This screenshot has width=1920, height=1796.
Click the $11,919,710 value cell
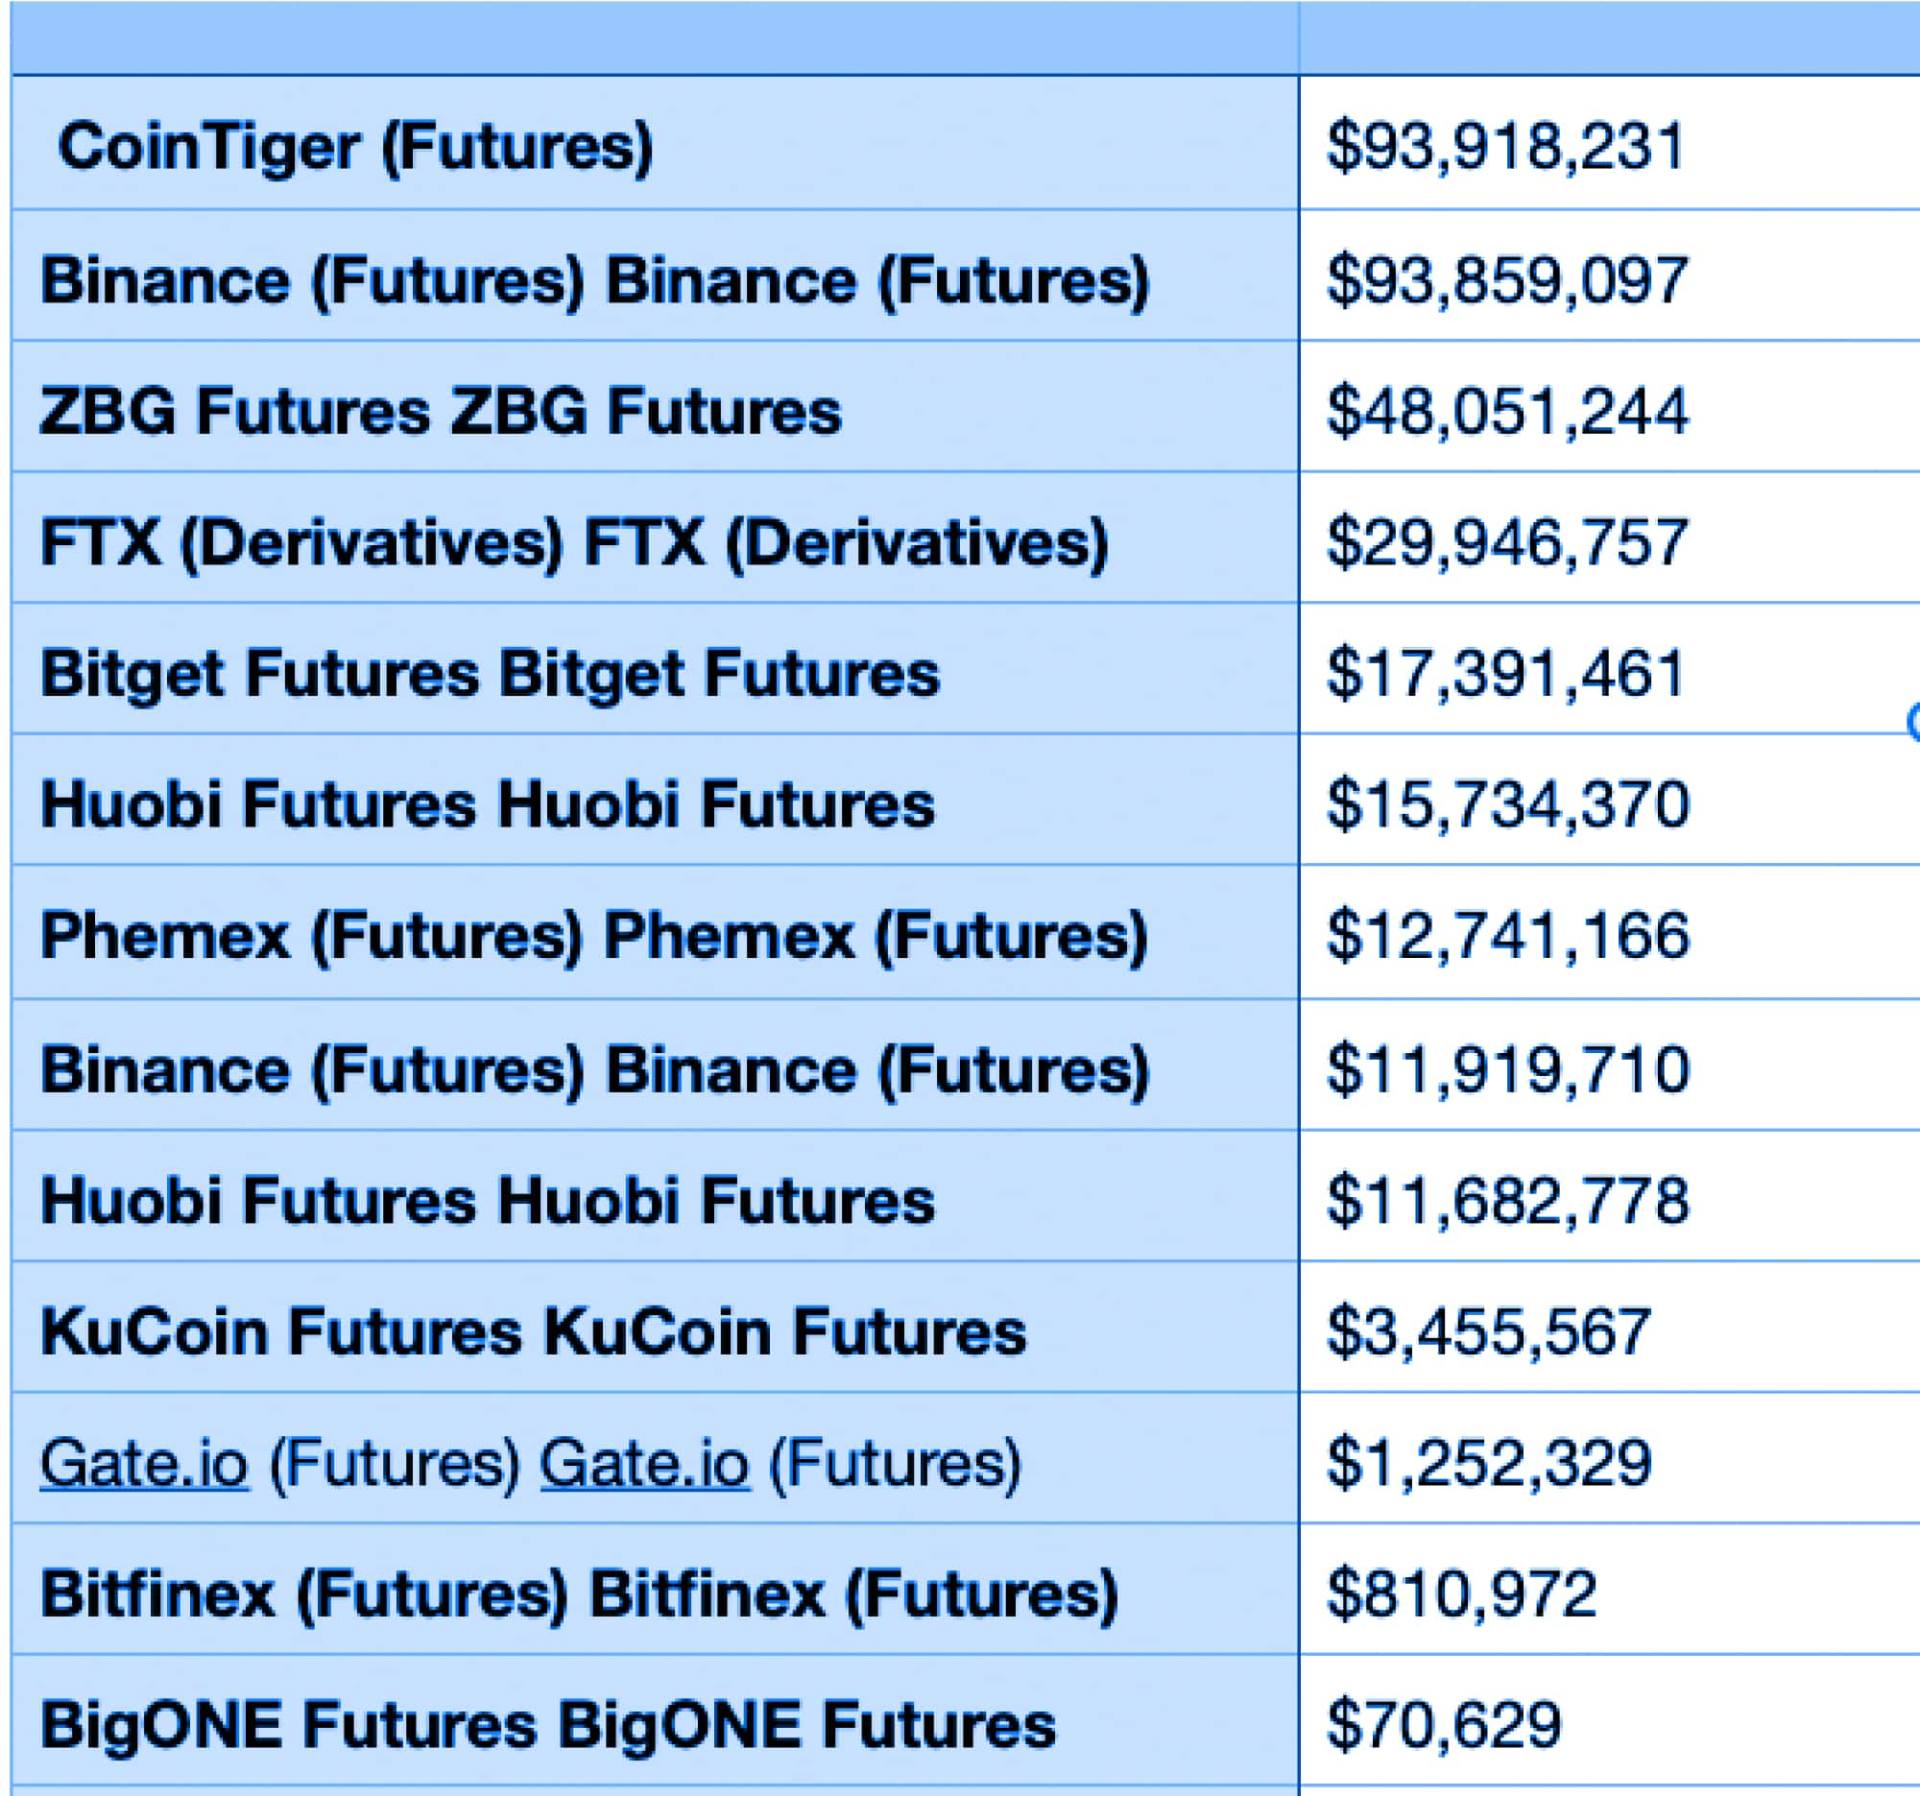tap(1507, 1068)
